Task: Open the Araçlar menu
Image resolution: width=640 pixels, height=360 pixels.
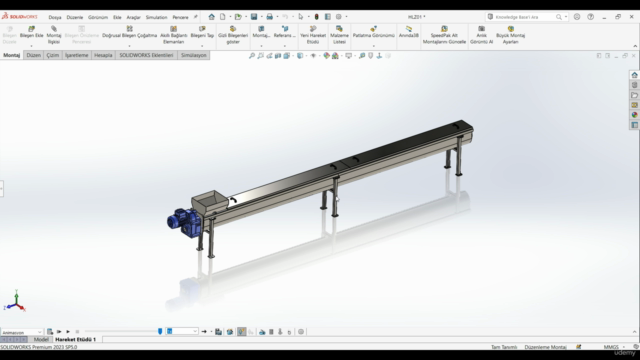Action: click(133, 17)
